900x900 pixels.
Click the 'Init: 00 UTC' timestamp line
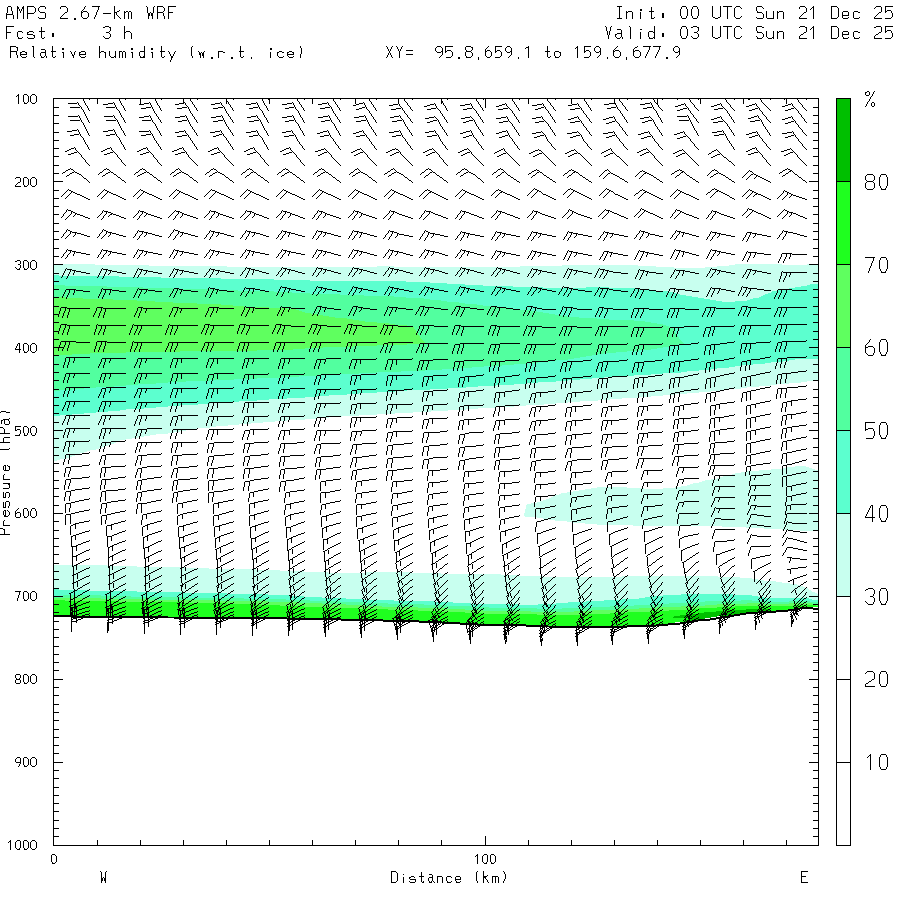pos(754,13)
